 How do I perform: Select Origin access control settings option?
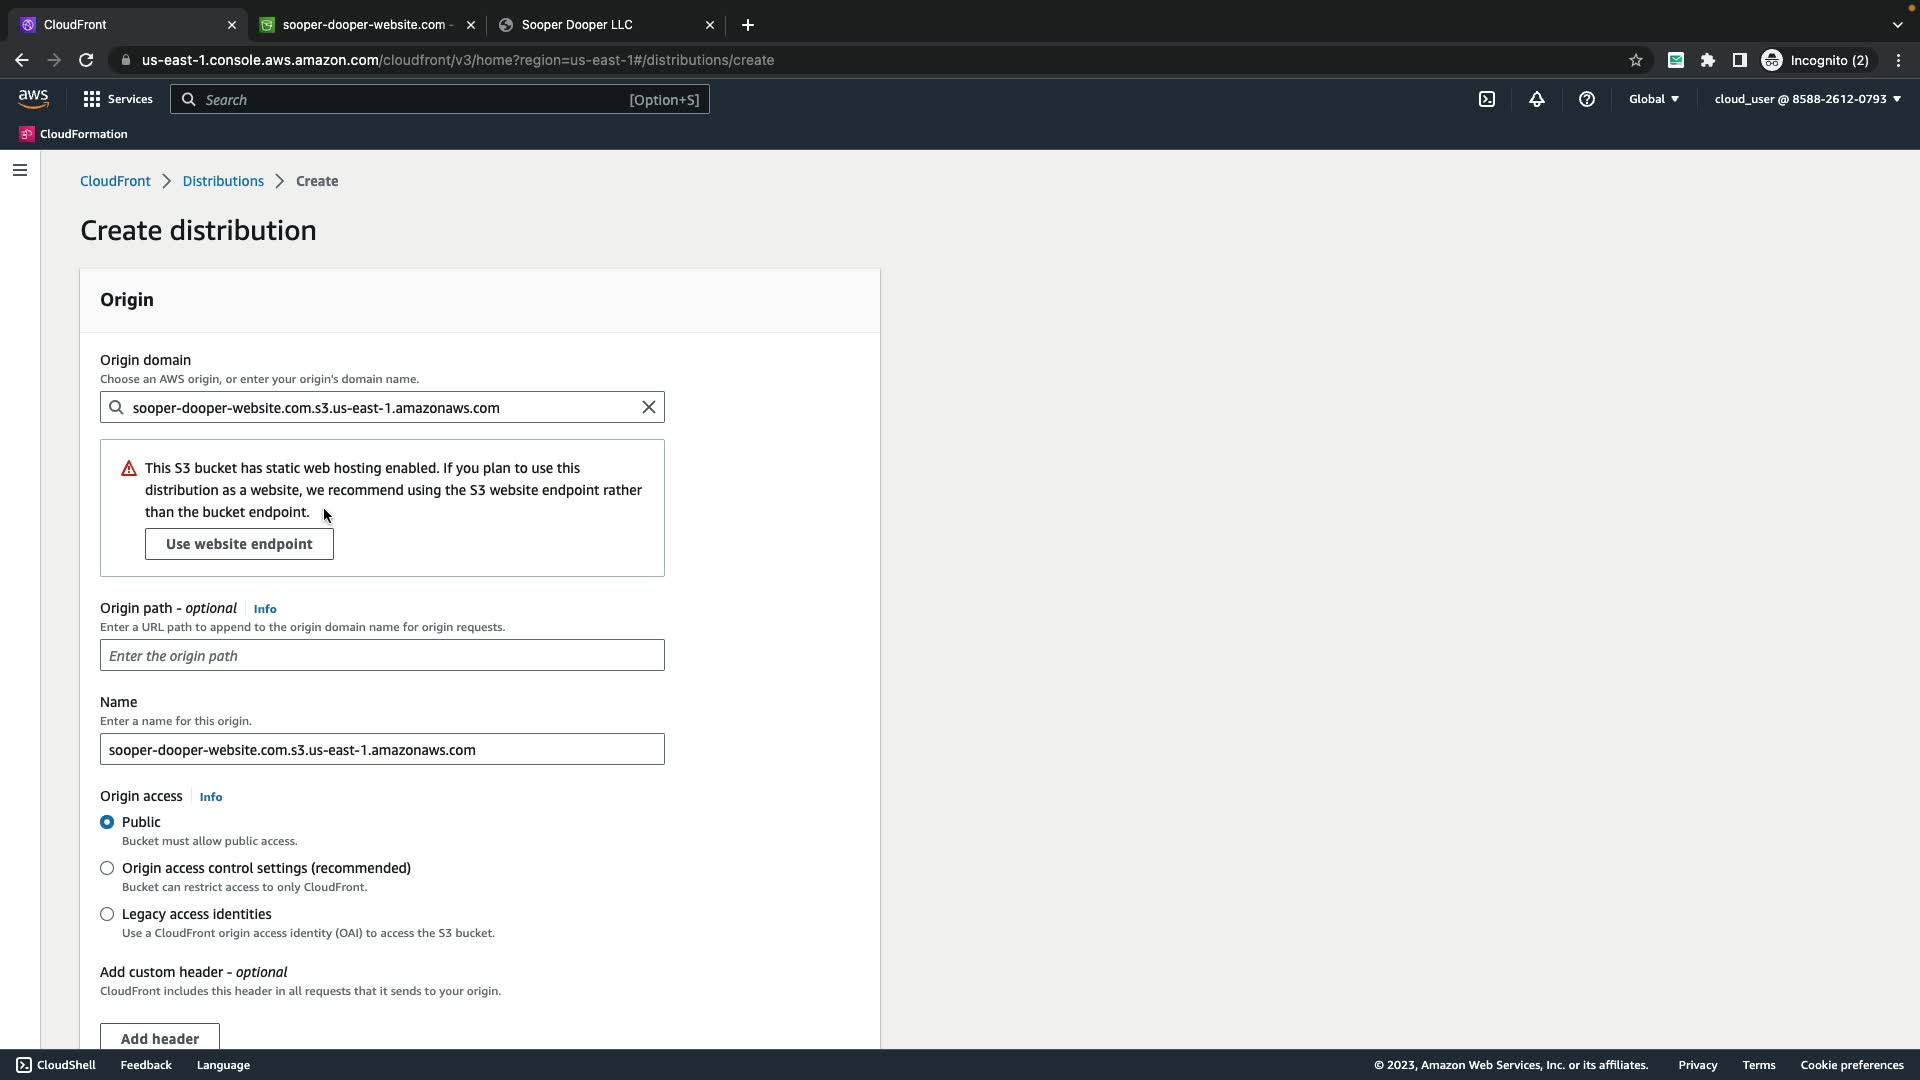coord(107,868)
